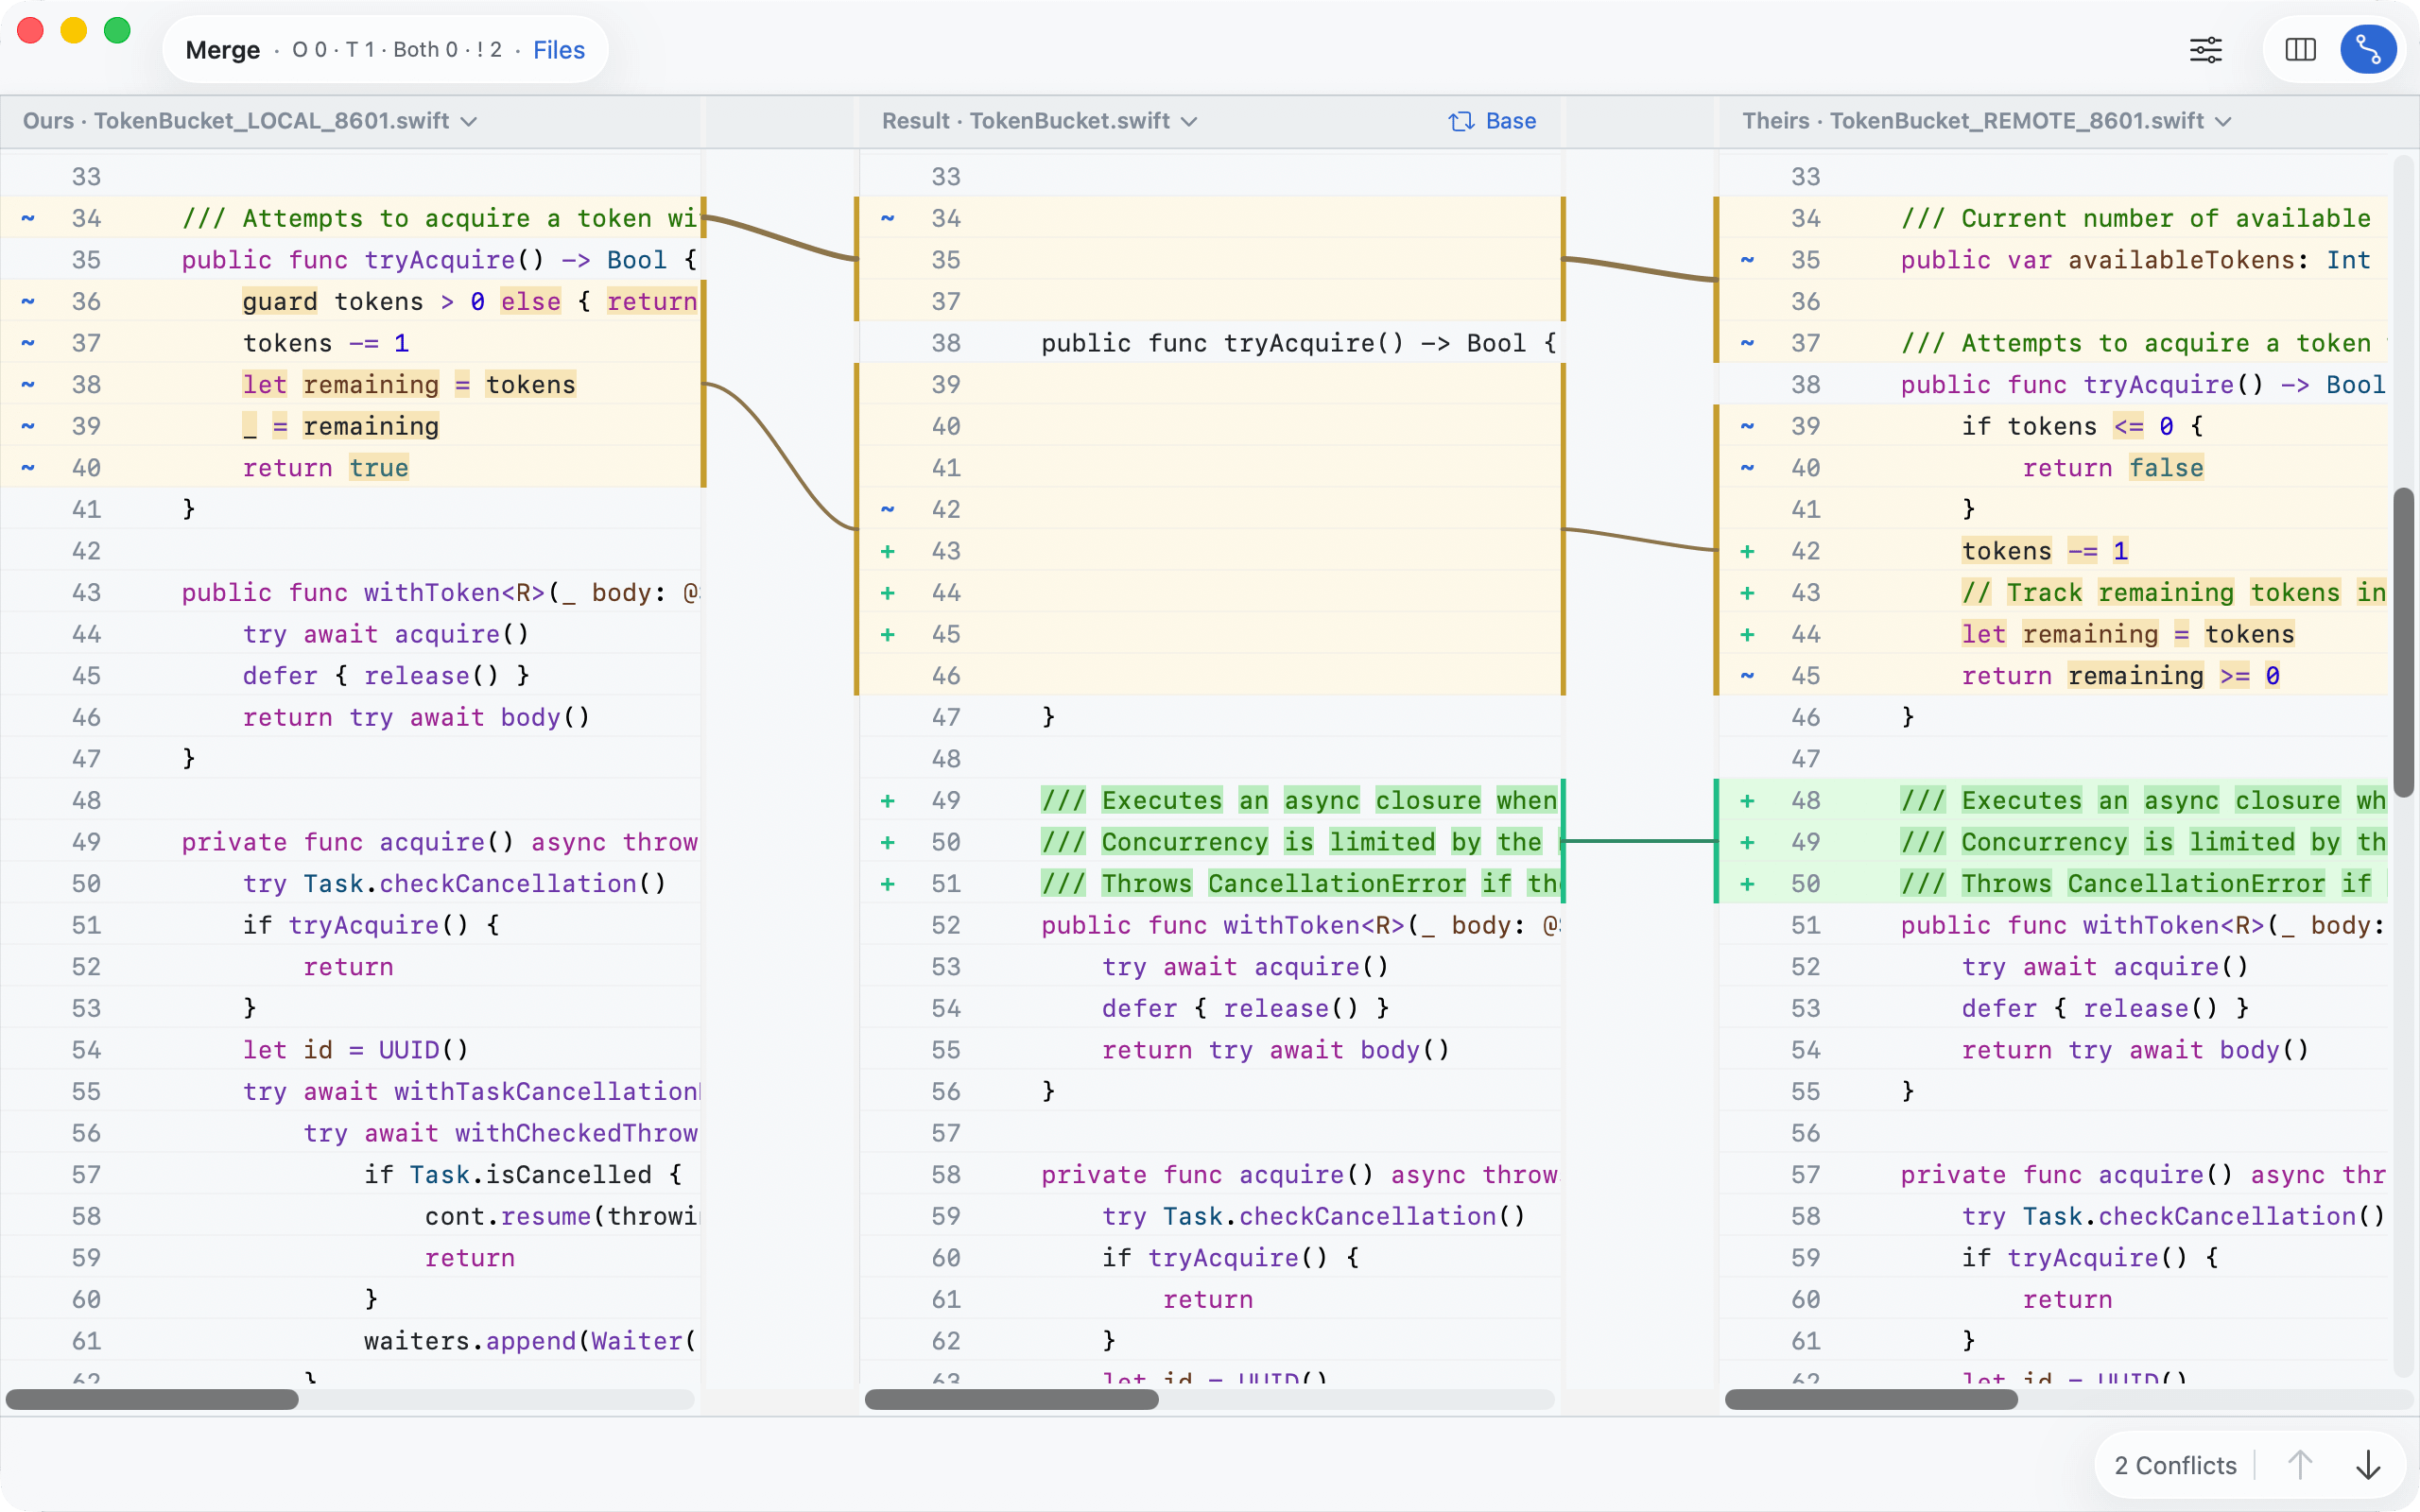The height and width of the screenshot is (1512, 2420).
Task: Click tilde marker on Result line 42
Action: coord(887,509)
